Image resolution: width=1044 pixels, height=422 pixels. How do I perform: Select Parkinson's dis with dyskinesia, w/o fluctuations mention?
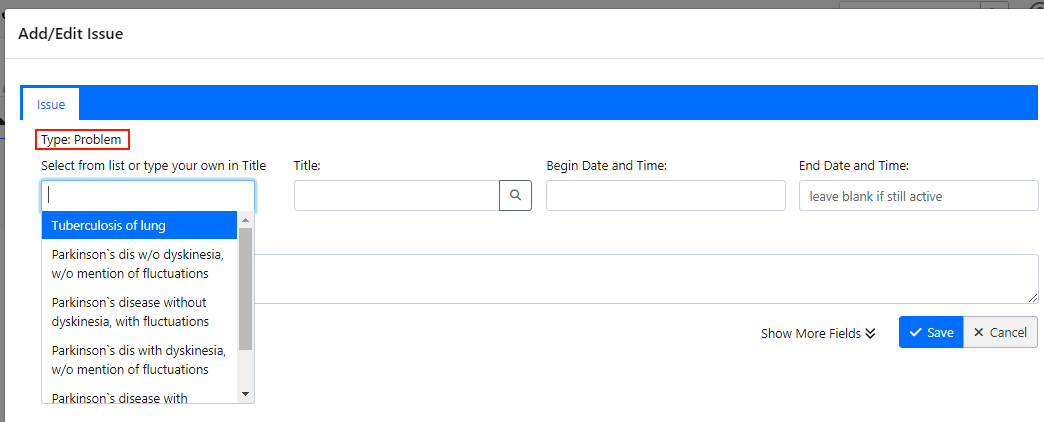[x=139, y=360]
